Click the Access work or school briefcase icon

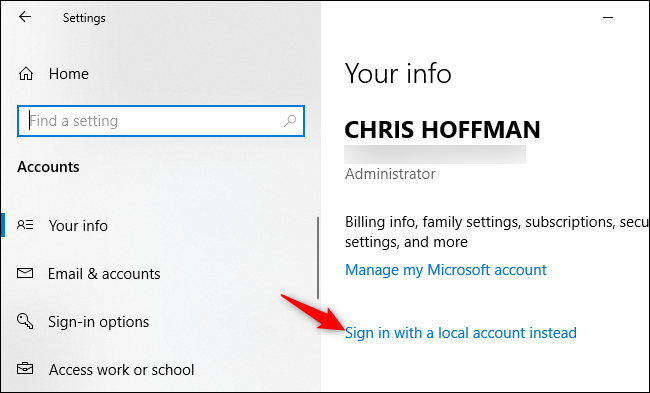25,369
